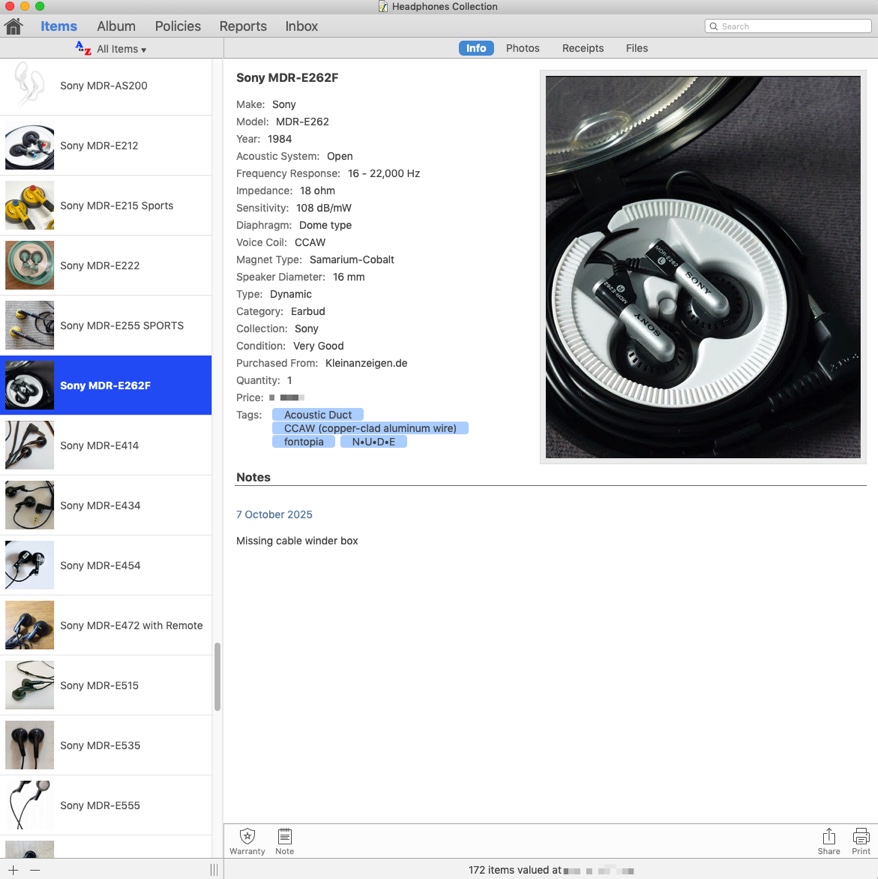Switch to the Files tab

click(636, 48)
